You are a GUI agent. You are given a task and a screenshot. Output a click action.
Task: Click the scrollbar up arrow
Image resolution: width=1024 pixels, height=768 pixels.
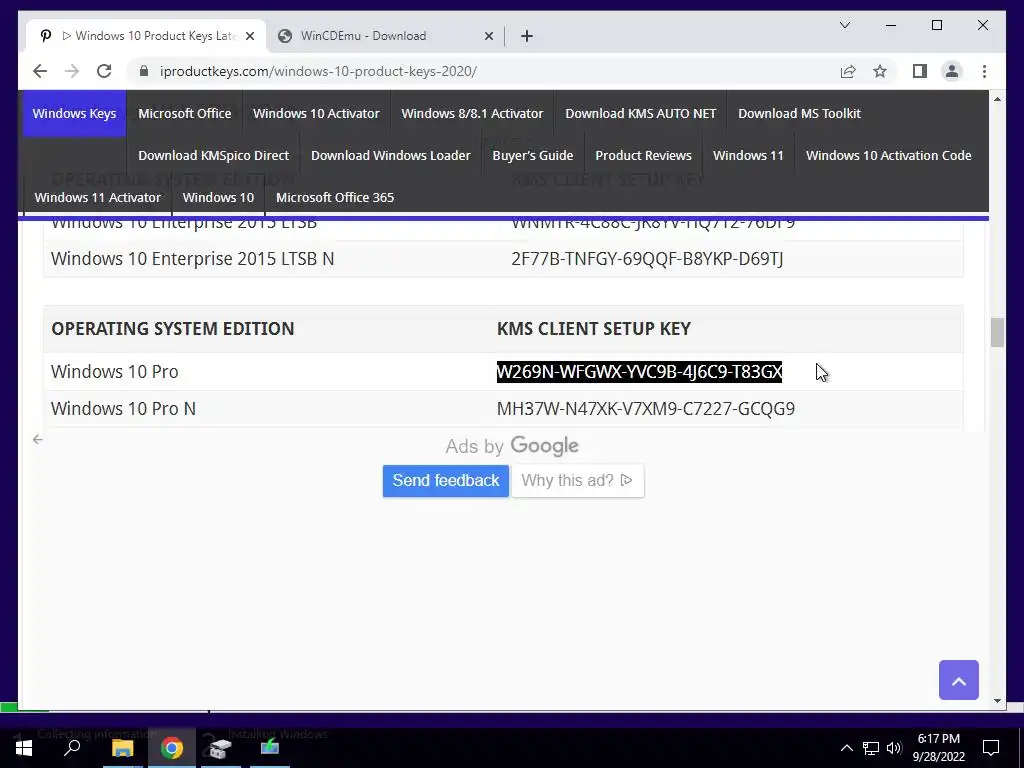tap(997, 99)
